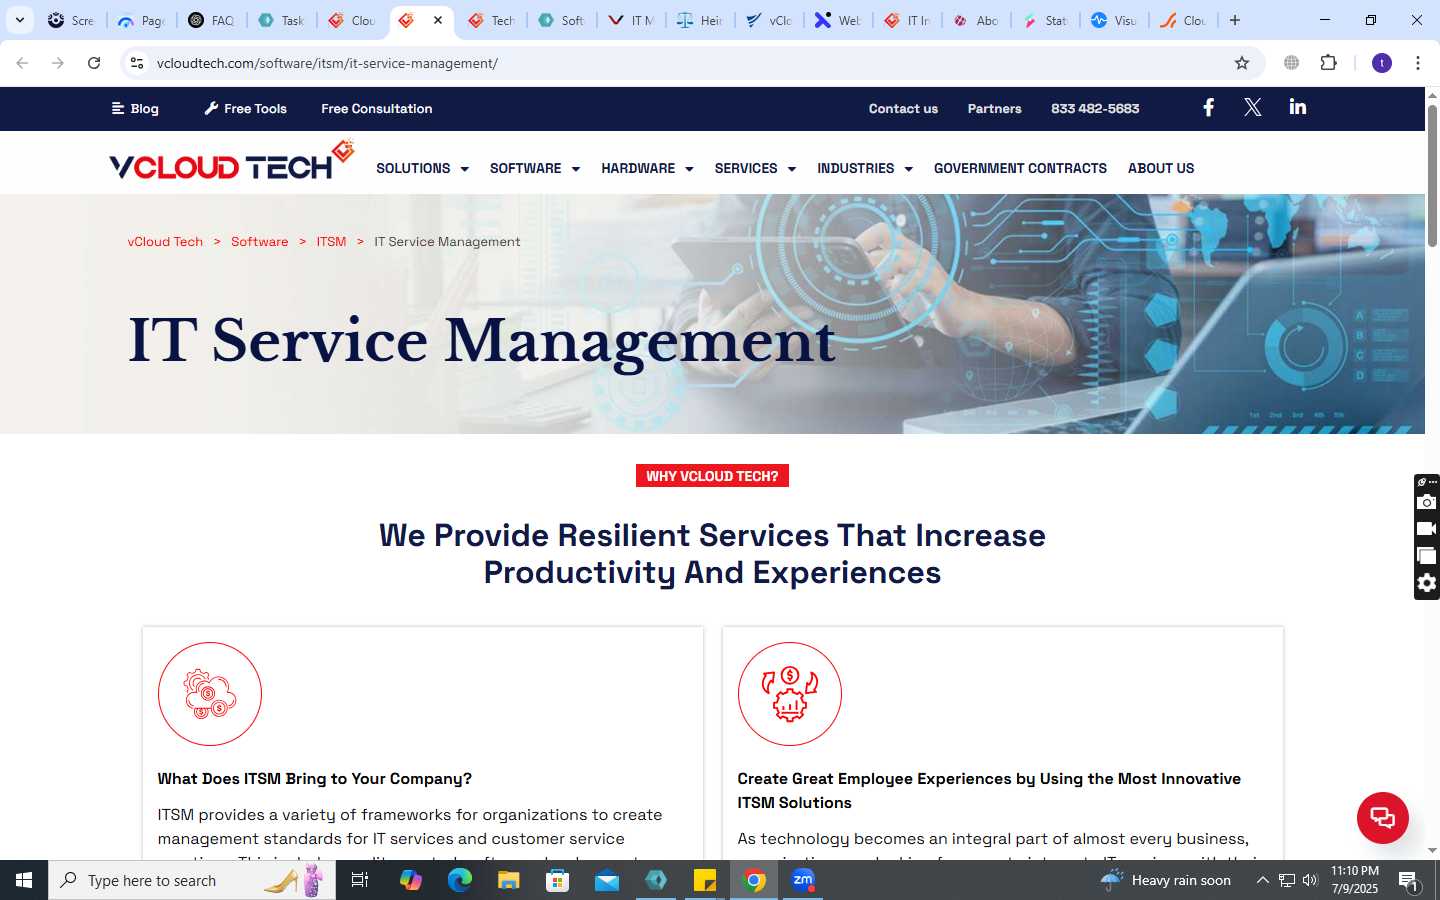The width and height of the screenshot is (1440, 900).
Task: Go back to the previous page
Action: (x=22, y=63)
